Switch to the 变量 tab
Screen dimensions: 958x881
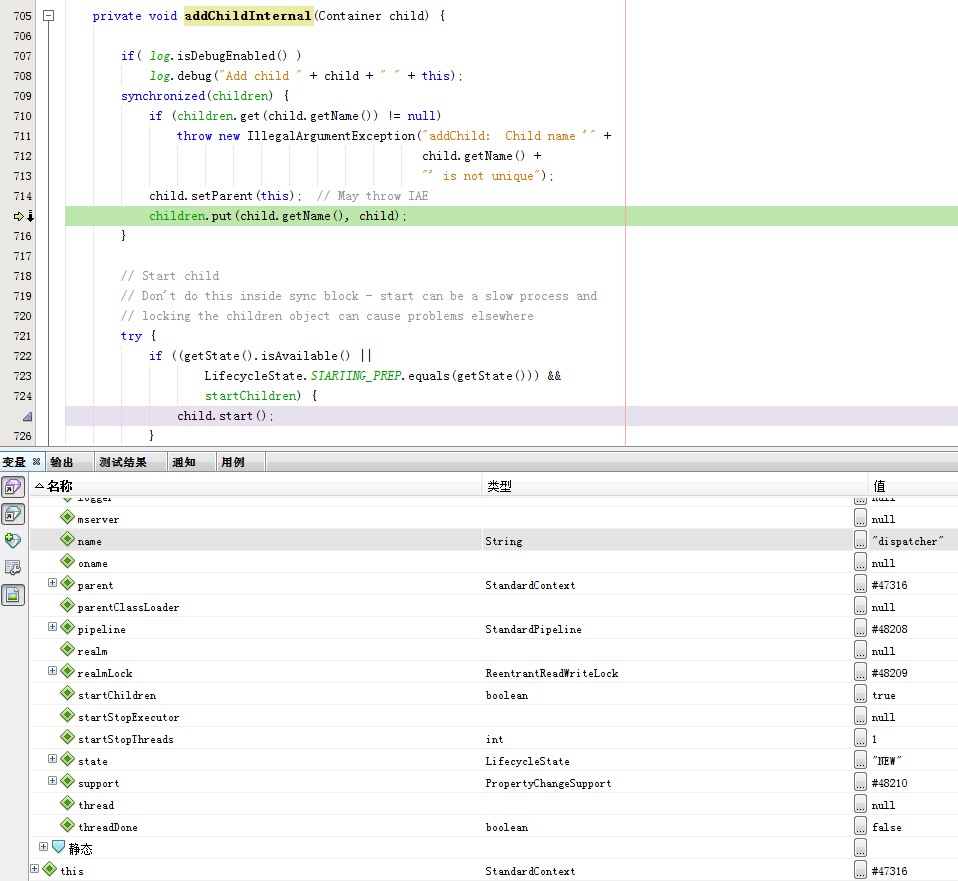[15, 462]
